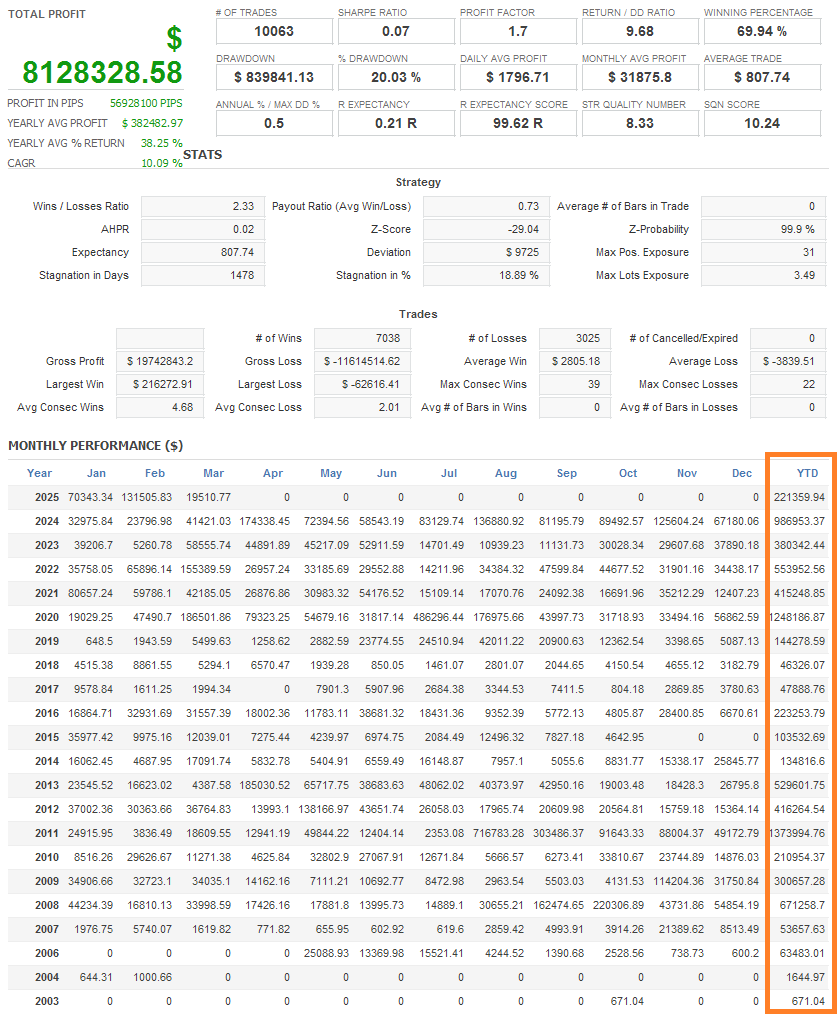Image resolution: width=838 pixels, height=1018 pixels.
Task: Click the Jun column header
Action: [x=387, y=473]
